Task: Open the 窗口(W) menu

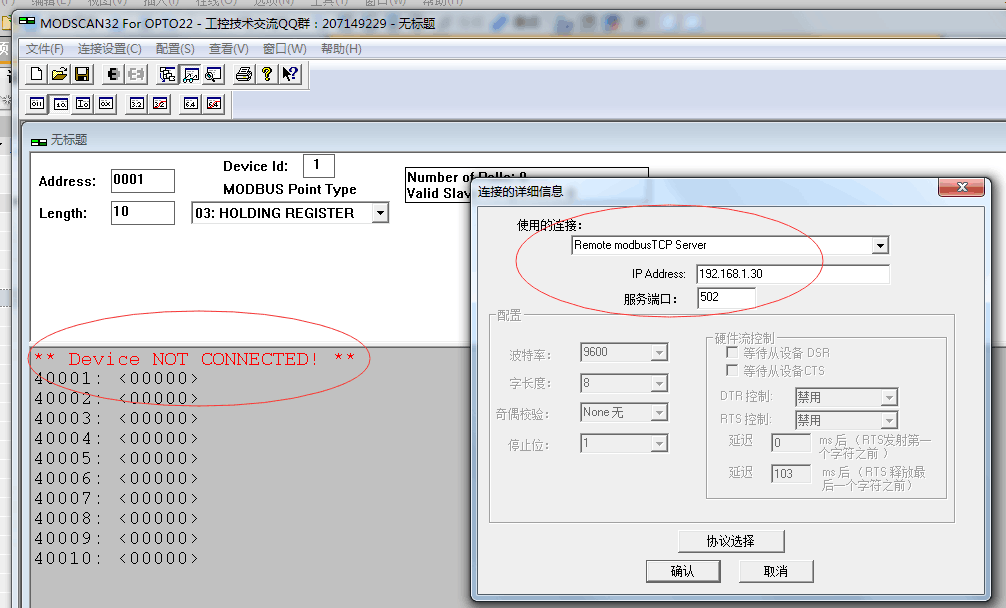Action: tap(285, 49)
